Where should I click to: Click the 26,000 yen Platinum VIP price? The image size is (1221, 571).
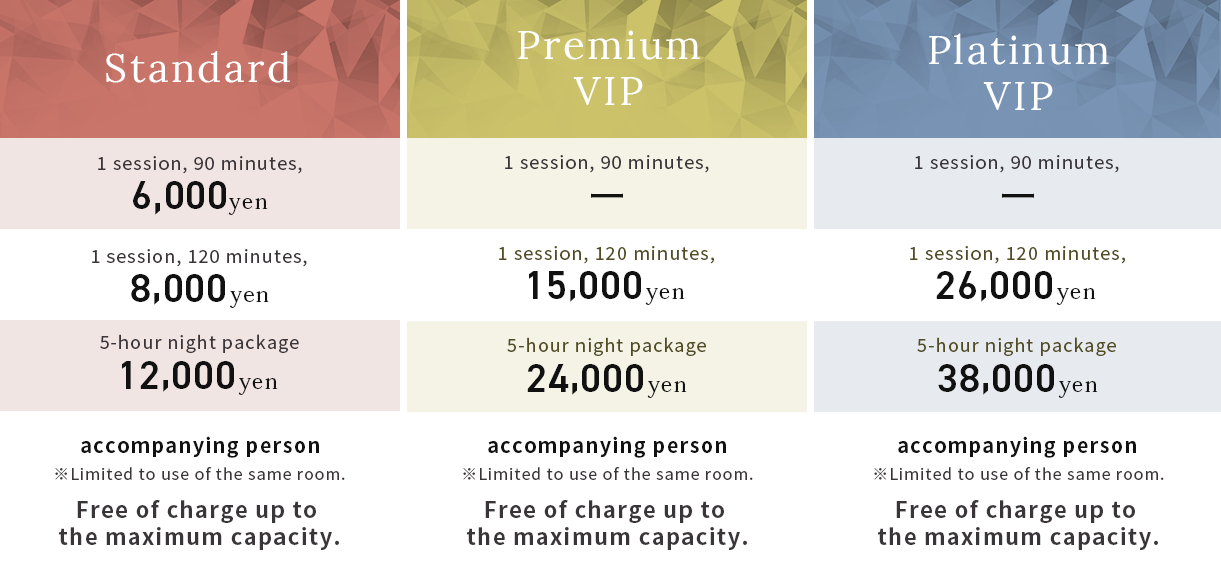point(1016,287)
